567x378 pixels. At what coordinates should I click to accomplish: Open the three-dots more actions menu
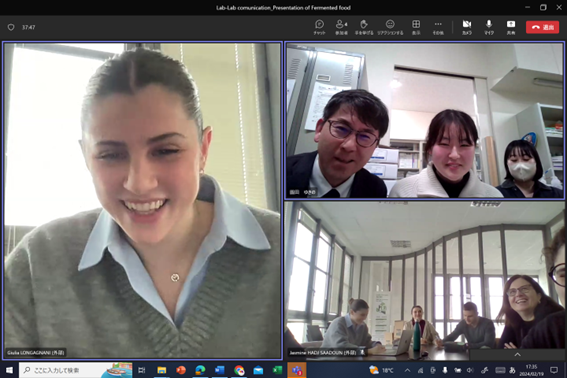click(x=438, y=27)
